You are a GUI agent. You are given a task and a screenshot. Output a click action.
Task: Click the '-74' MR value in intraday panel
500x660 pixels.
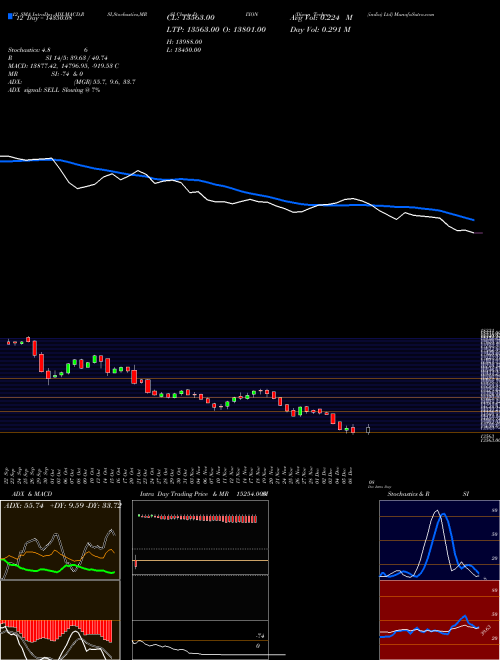pyautogui.click(x=260, y=636)
